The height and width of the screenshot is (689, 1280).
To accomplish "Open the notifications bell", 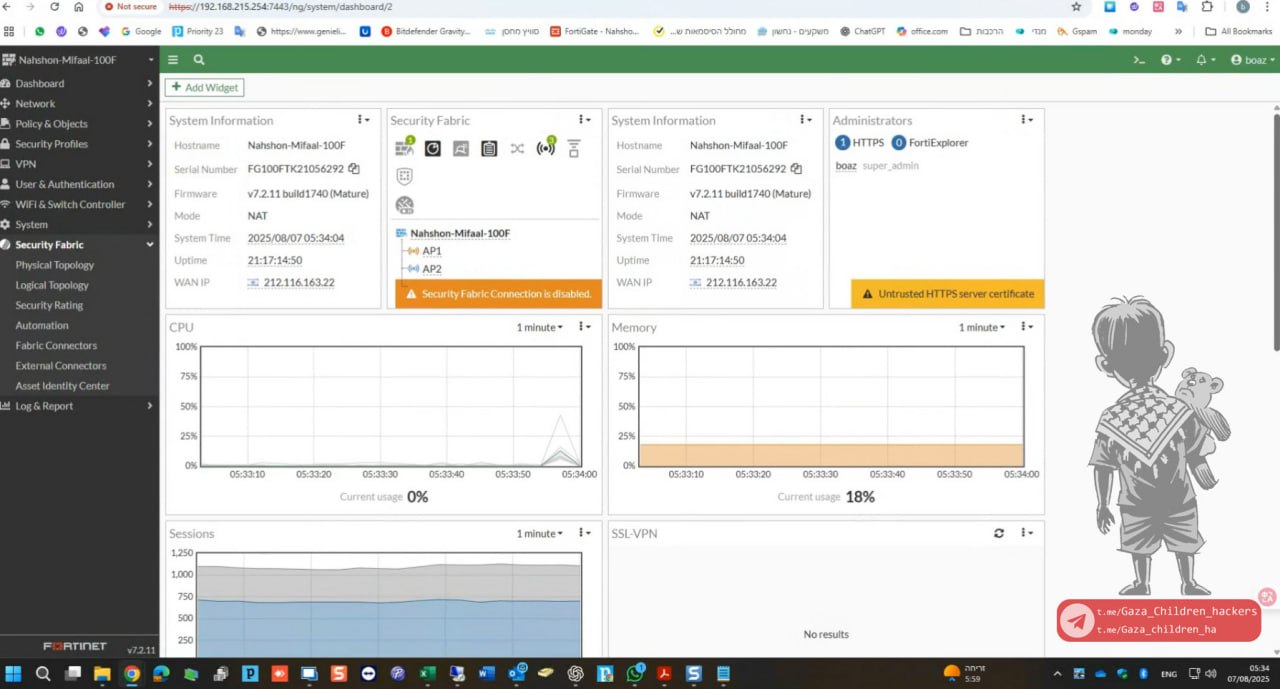I will coord(1204,60).
